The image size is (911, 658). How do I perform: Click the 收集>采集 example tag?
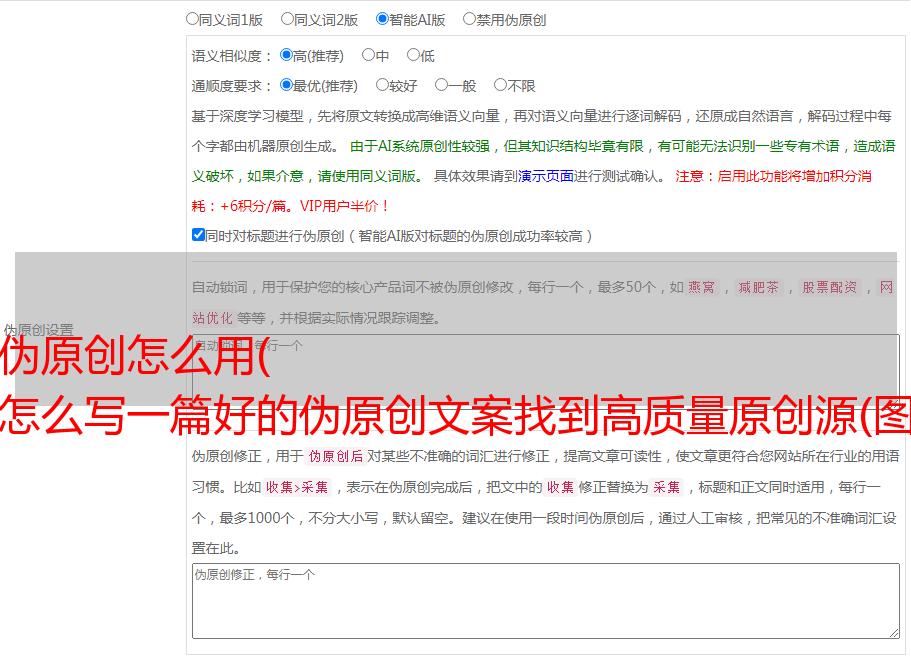tap(297, 487)
